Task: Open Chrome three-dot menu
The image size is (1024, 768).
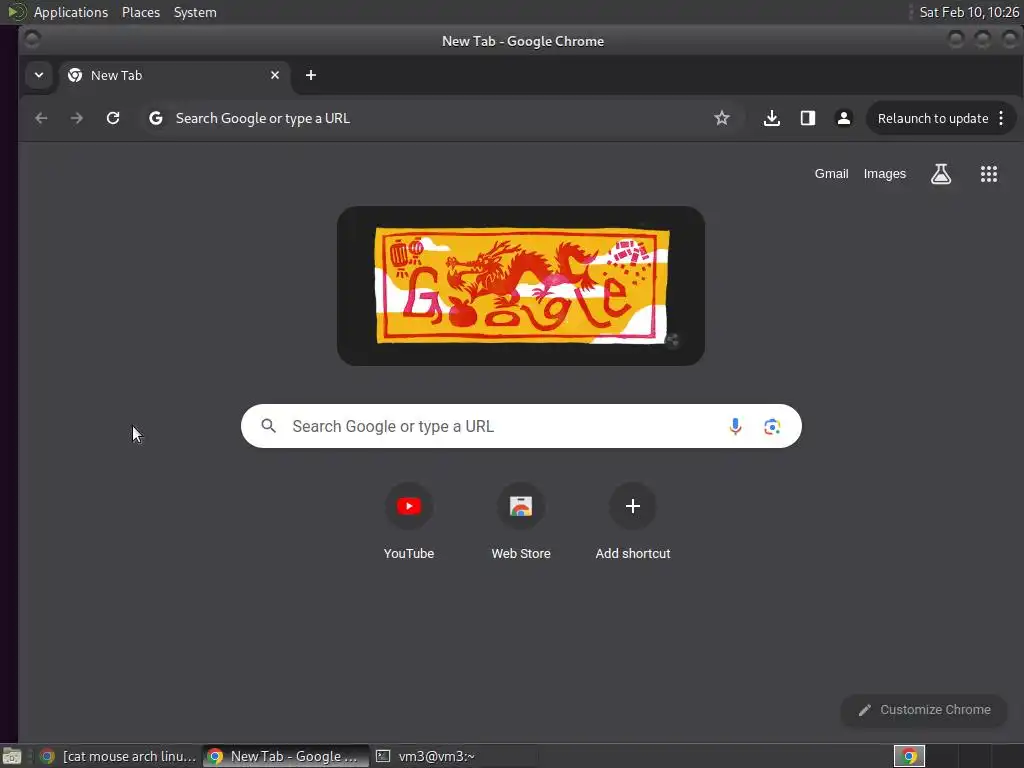Action: pyautogui.click(x=1001, y=118)
